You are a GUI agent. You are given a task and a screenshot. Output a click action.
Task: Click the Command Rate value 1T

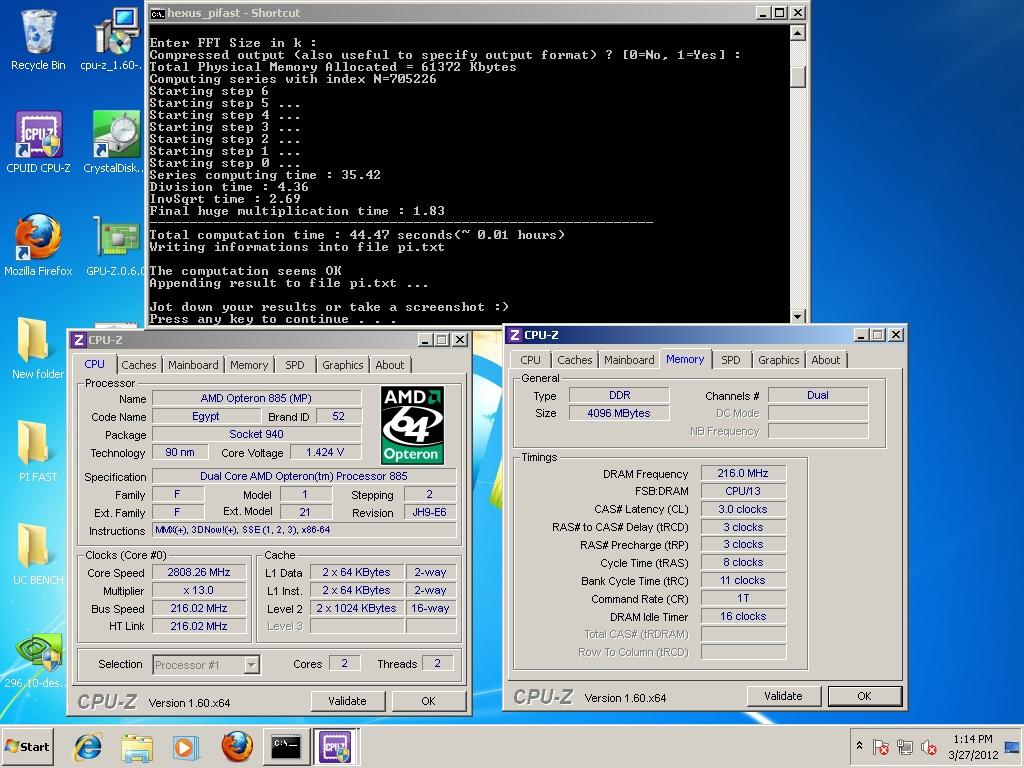coord(743,598)
